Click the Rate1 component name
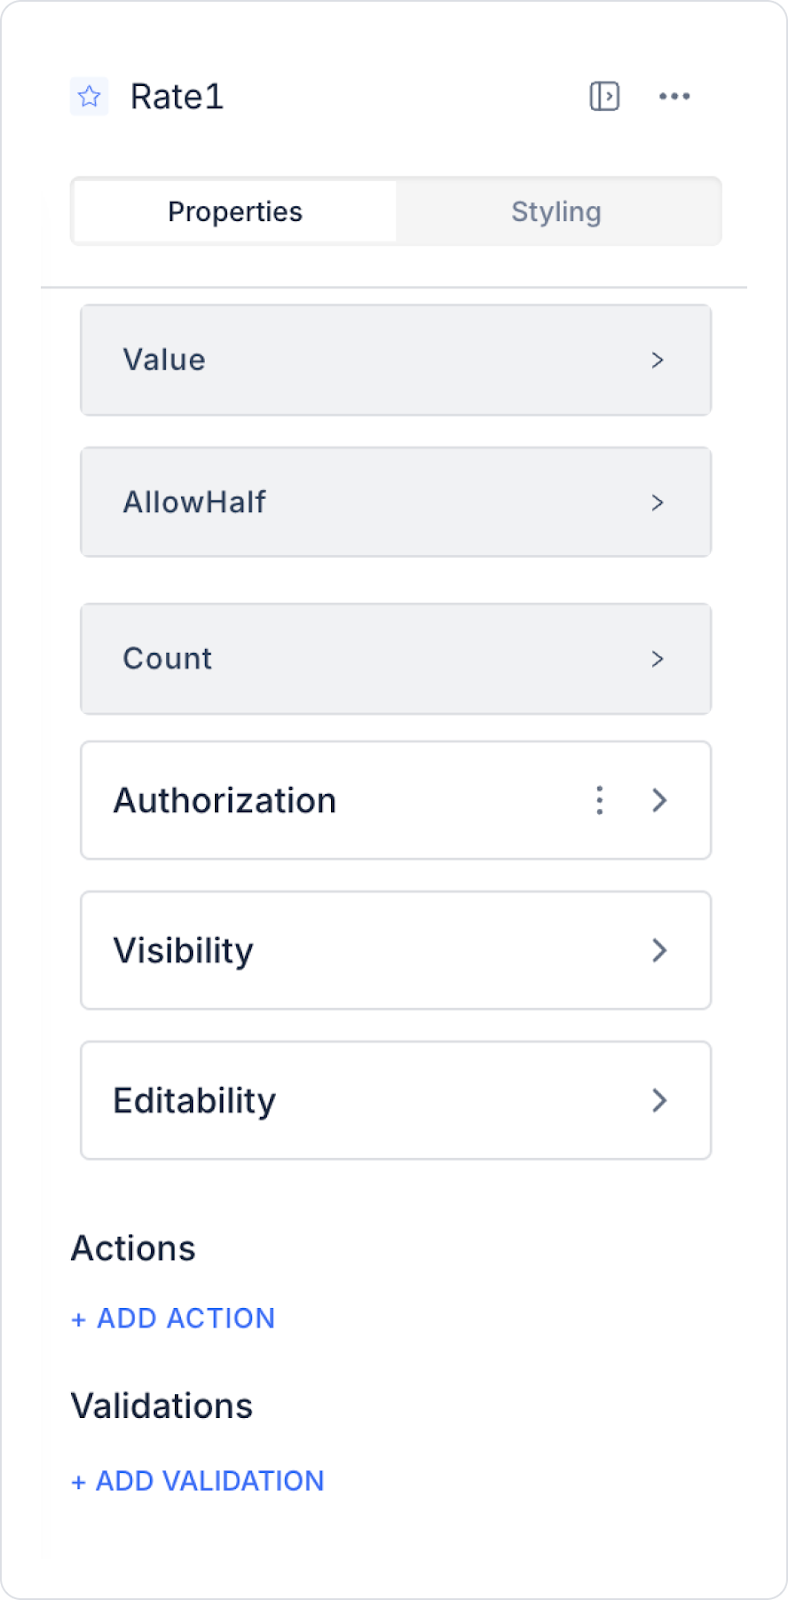This screenshot has height=1600, width=788. (x=177, y=97)
